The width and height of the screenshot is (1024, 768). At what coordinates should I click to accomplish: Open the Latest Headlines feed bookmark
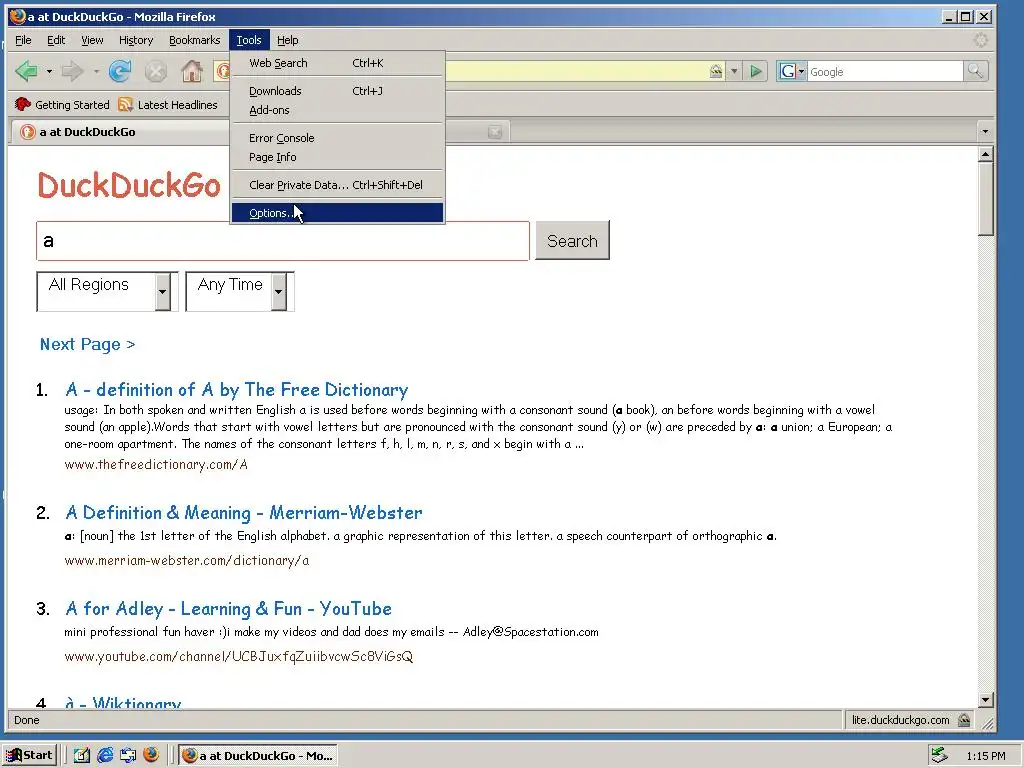[x=169, y=104]
